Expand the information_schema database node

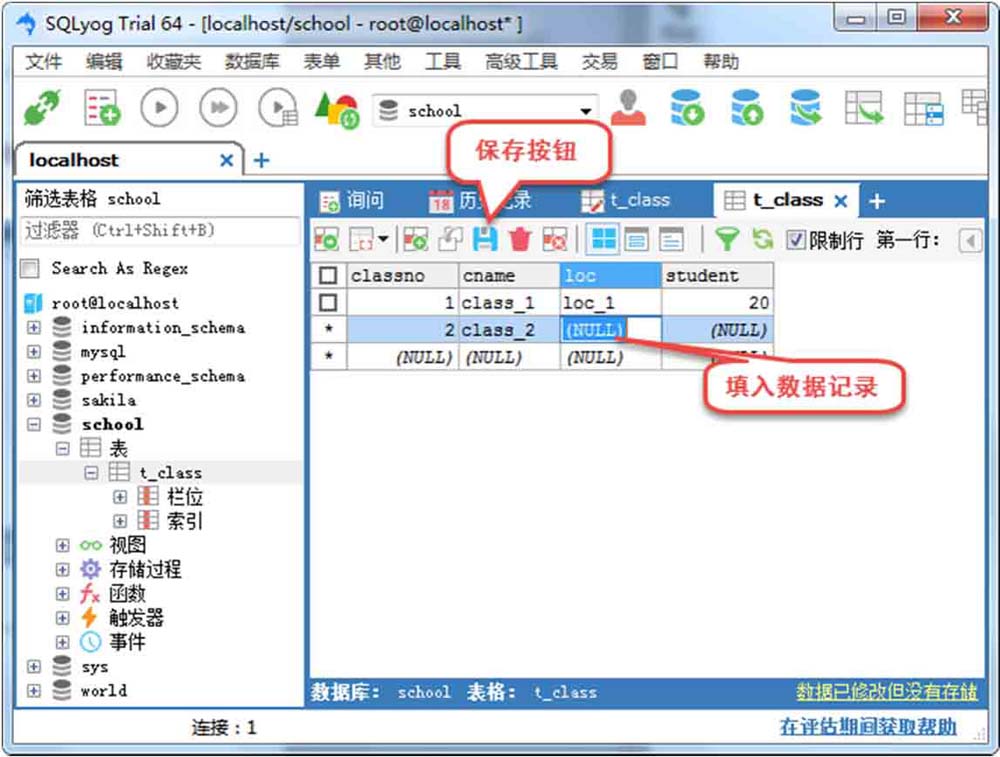[x=34, y=327]
